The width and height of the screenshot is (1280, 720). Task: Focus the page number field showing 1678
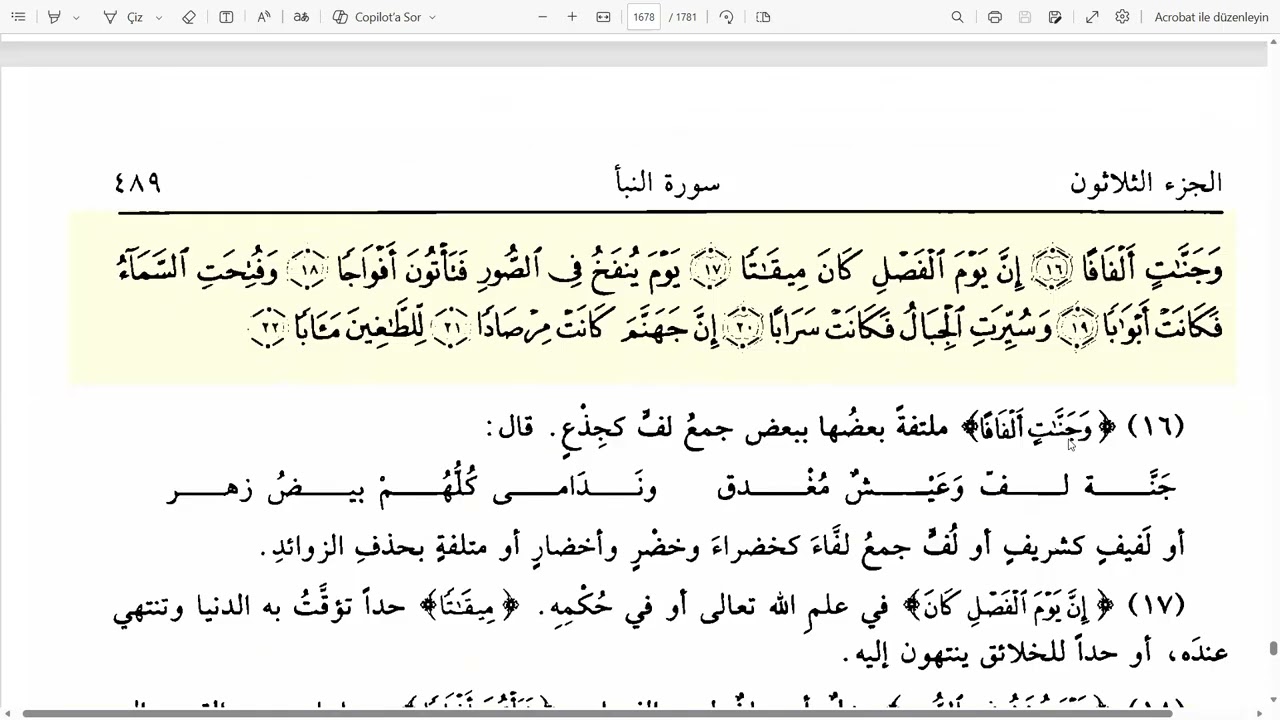644,17
